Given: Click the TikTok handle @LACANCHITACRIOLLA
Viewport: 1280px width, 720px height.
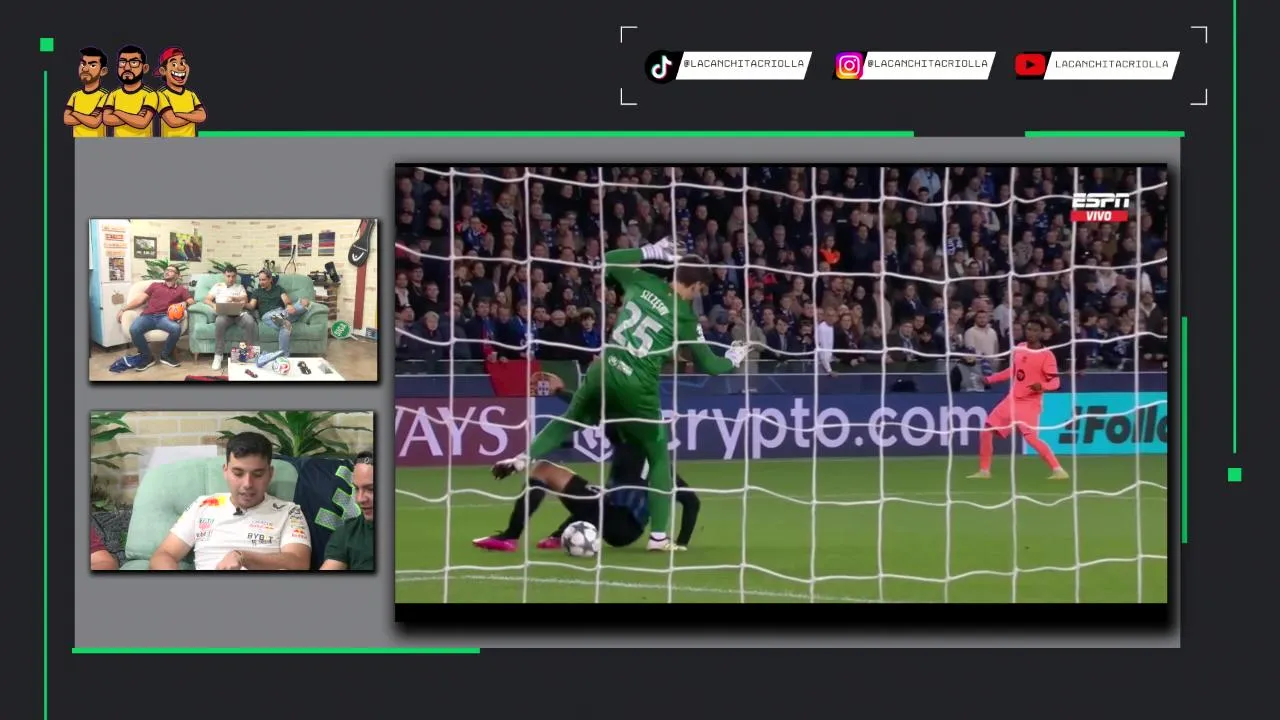Looking at the screenshot, I should coord(743,64).
